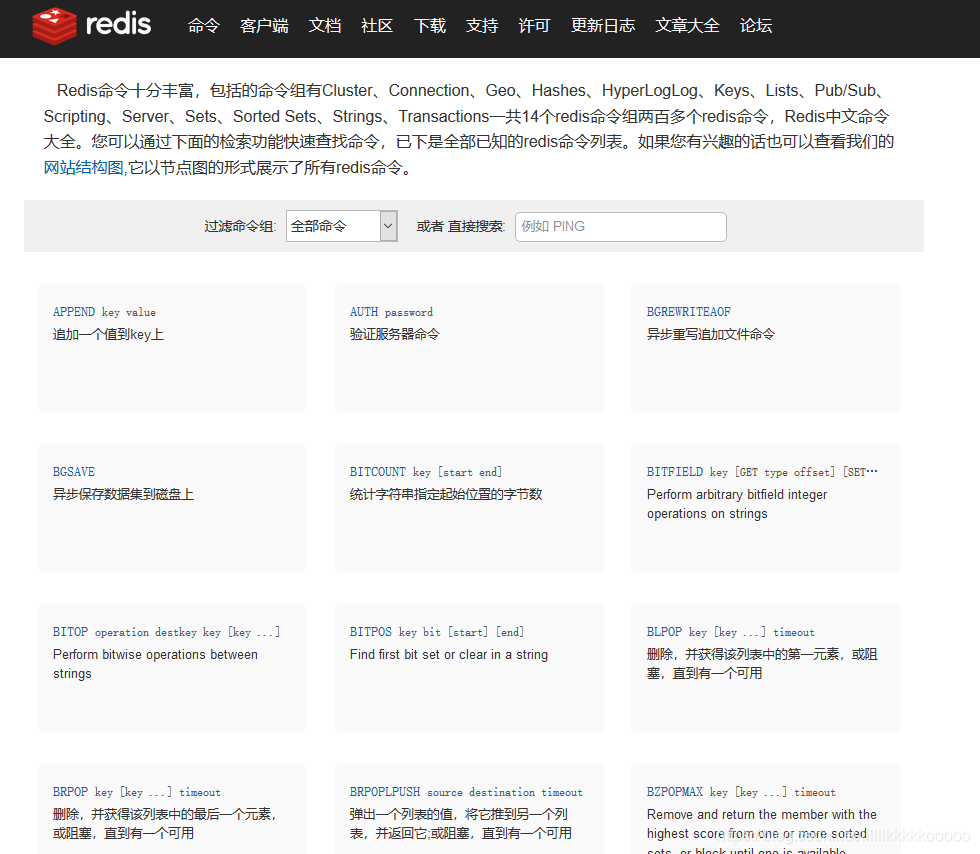Click the description 异步重写追加文件命令
The height and width of the screenshot is (854, 980).
711,334
